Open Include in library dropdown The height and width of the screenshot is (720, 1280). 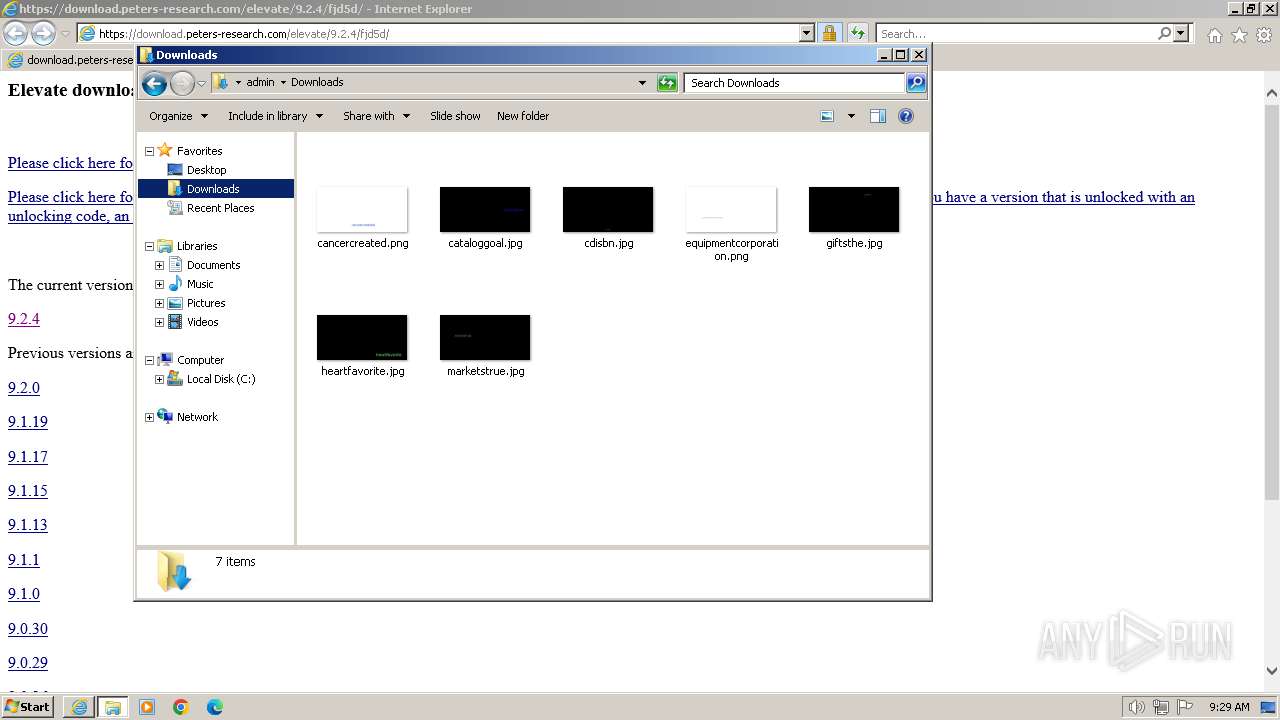[x=275, y=116]
